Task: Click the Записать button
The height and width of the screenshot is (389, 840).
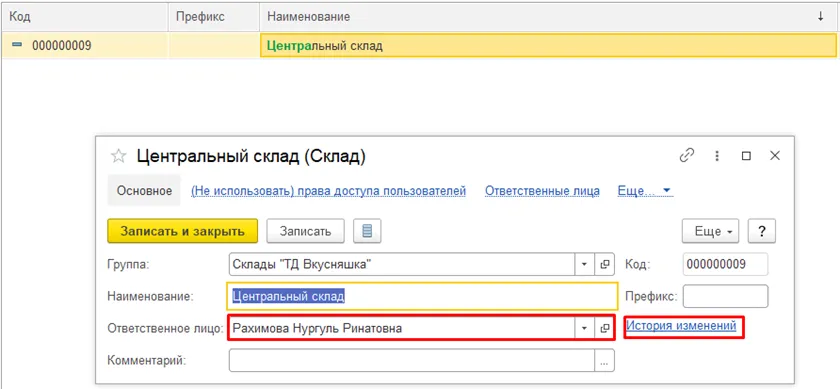Action: tap(306, 231)
